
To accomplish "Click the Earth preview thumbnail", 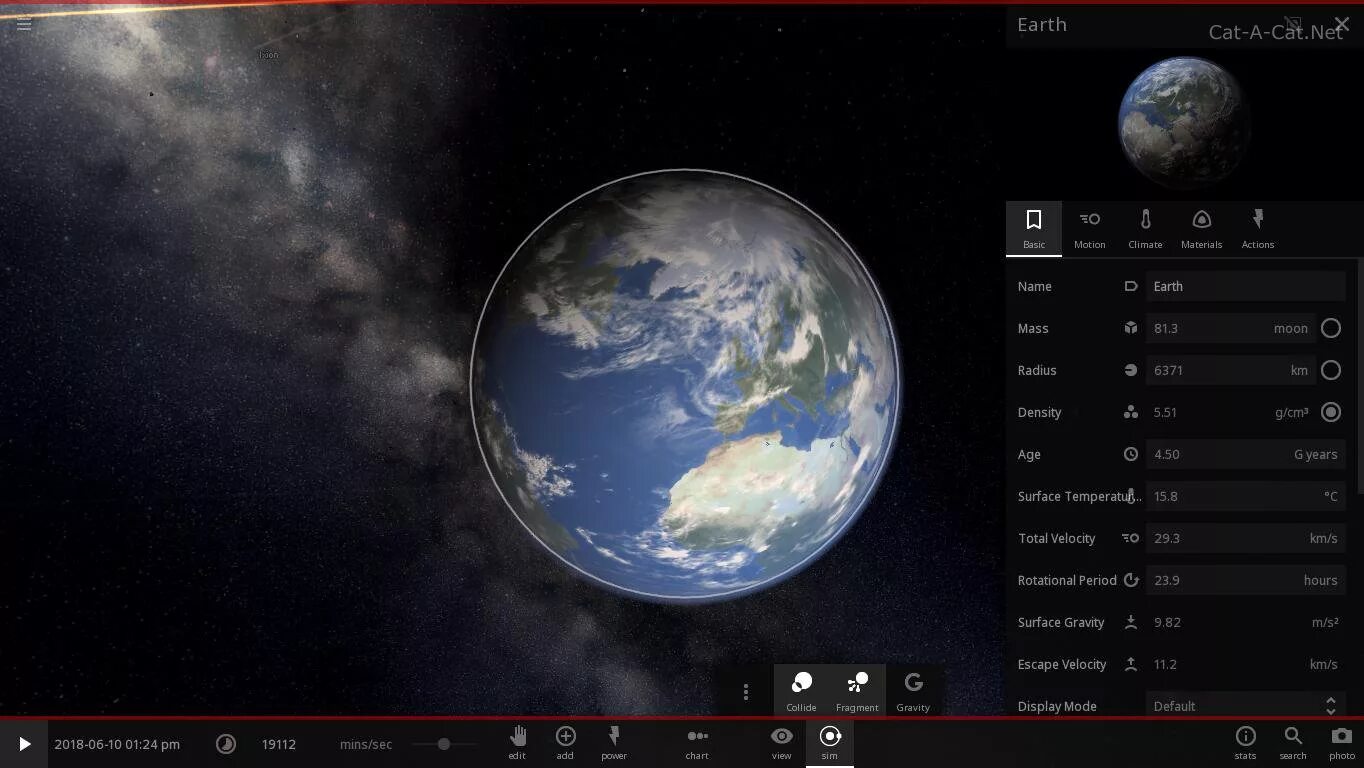I will 1183,122.
